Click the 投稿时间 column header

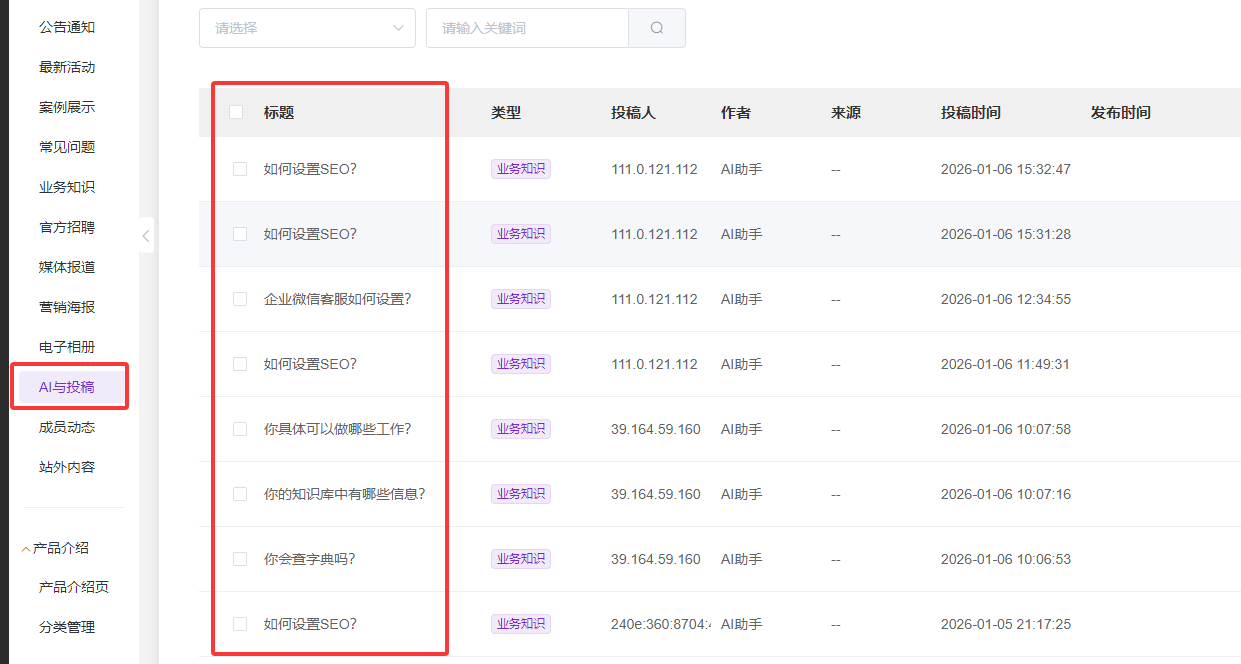pyautogui.click(x=970, y=113)
